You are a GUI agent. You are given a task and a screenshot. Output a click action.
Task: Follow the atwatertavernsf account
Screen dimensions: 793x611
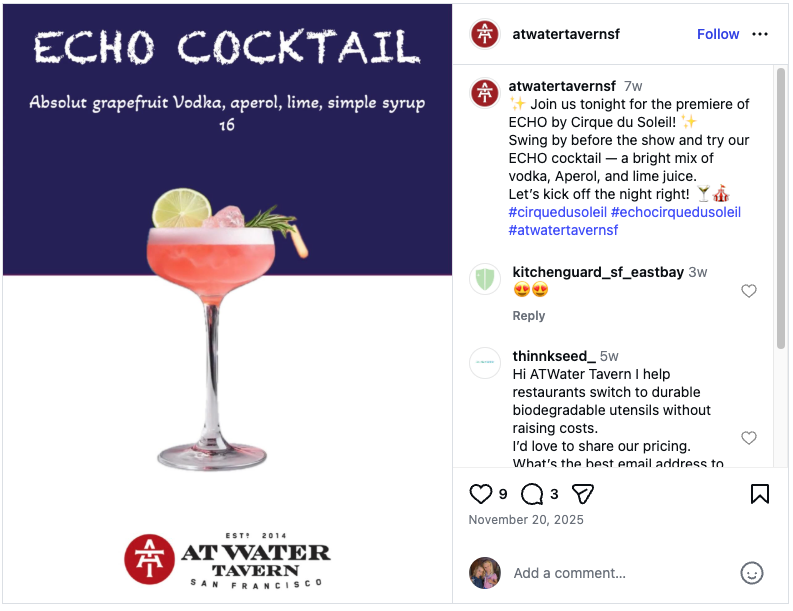click(x=718, y=34)
